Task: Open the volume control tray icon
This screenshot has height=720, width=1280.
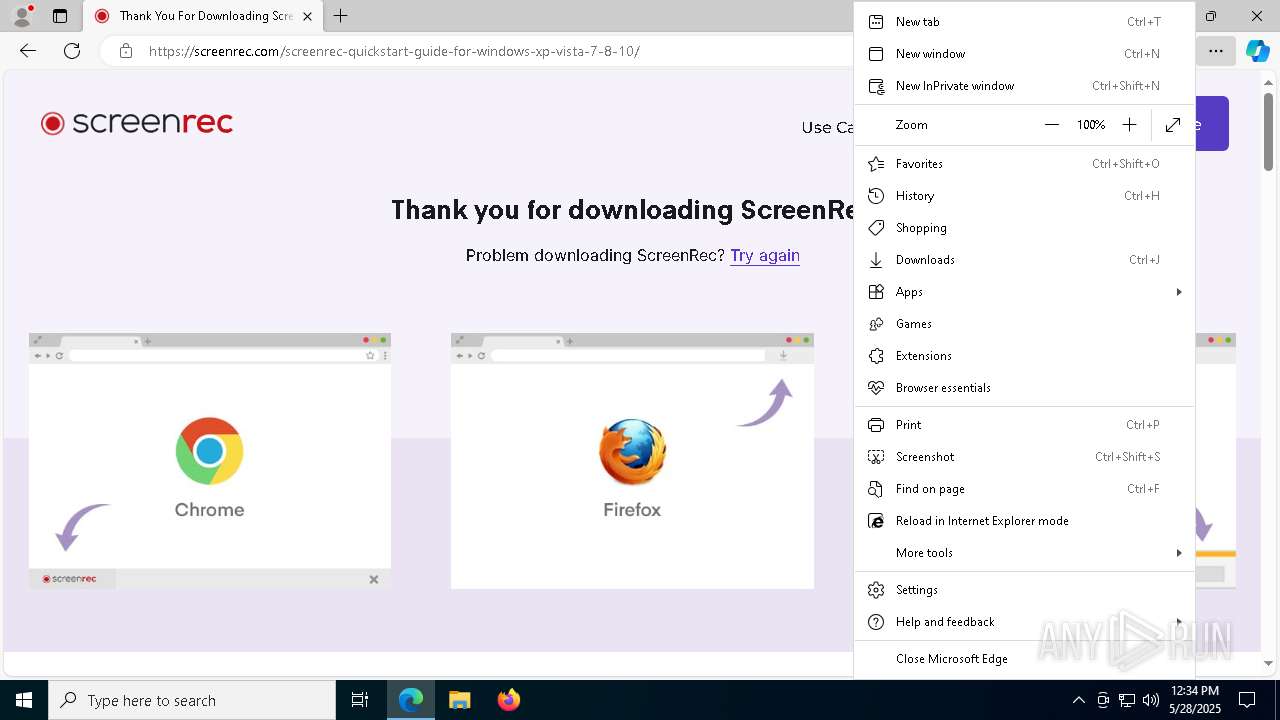Action: [1151, 700]
